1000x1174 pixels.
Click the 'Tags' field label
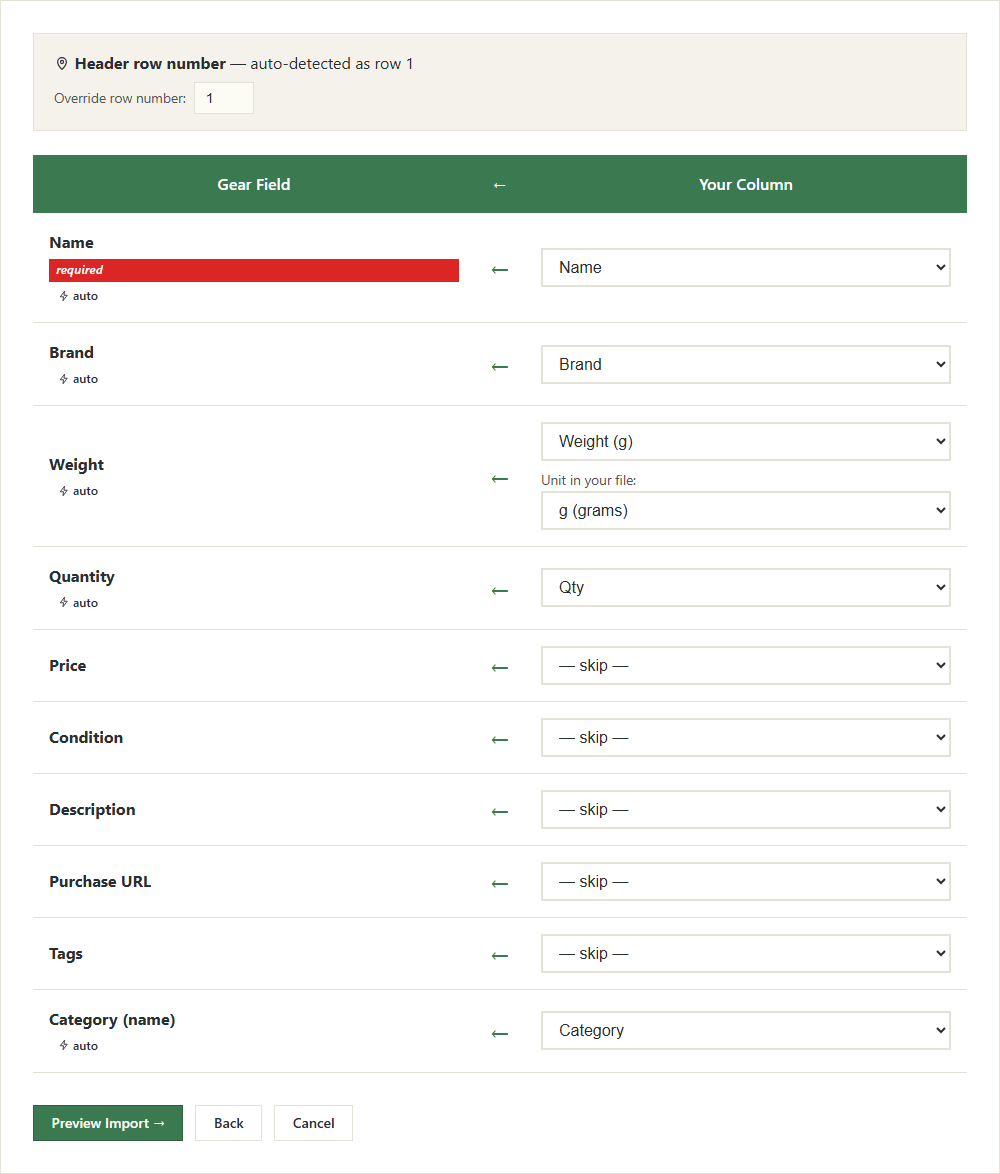(66, 954)
